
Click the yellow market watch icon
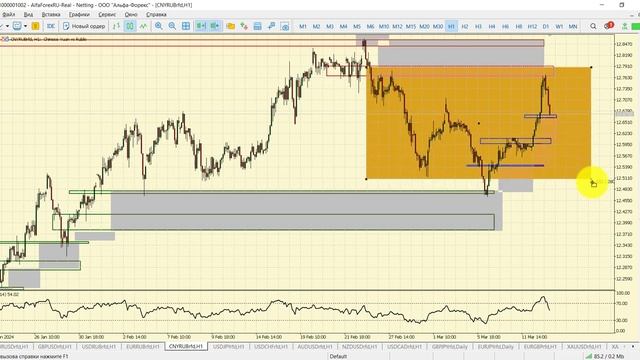(x=36, y=26)
